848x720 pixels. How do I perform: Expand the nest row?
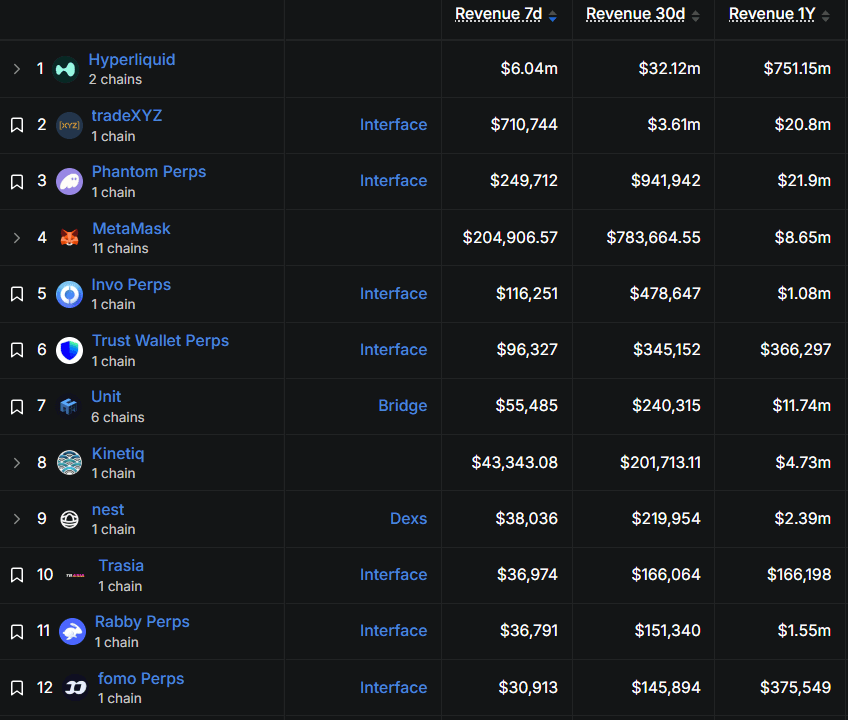pyautogui.click(x=17, y=519)
